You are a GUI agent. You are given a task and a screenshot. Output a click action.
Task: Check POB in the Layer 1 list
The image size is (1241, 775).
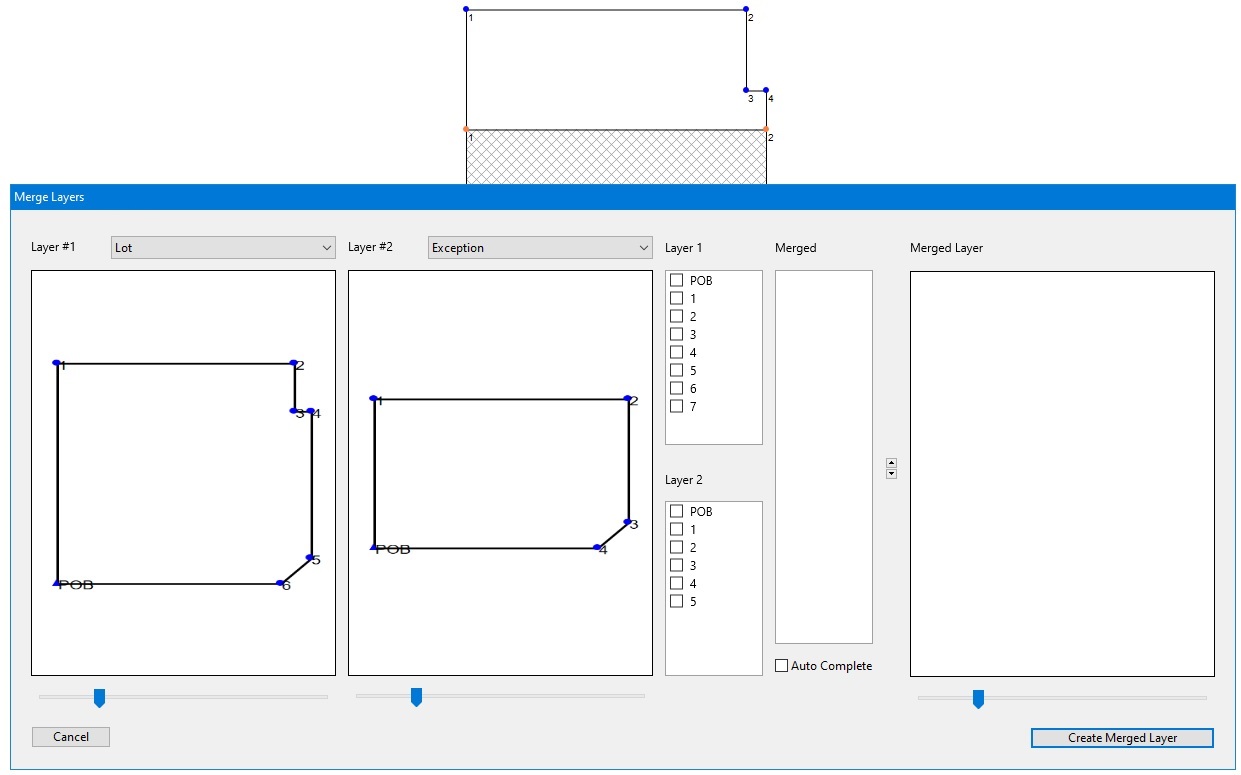pos(677,281)
